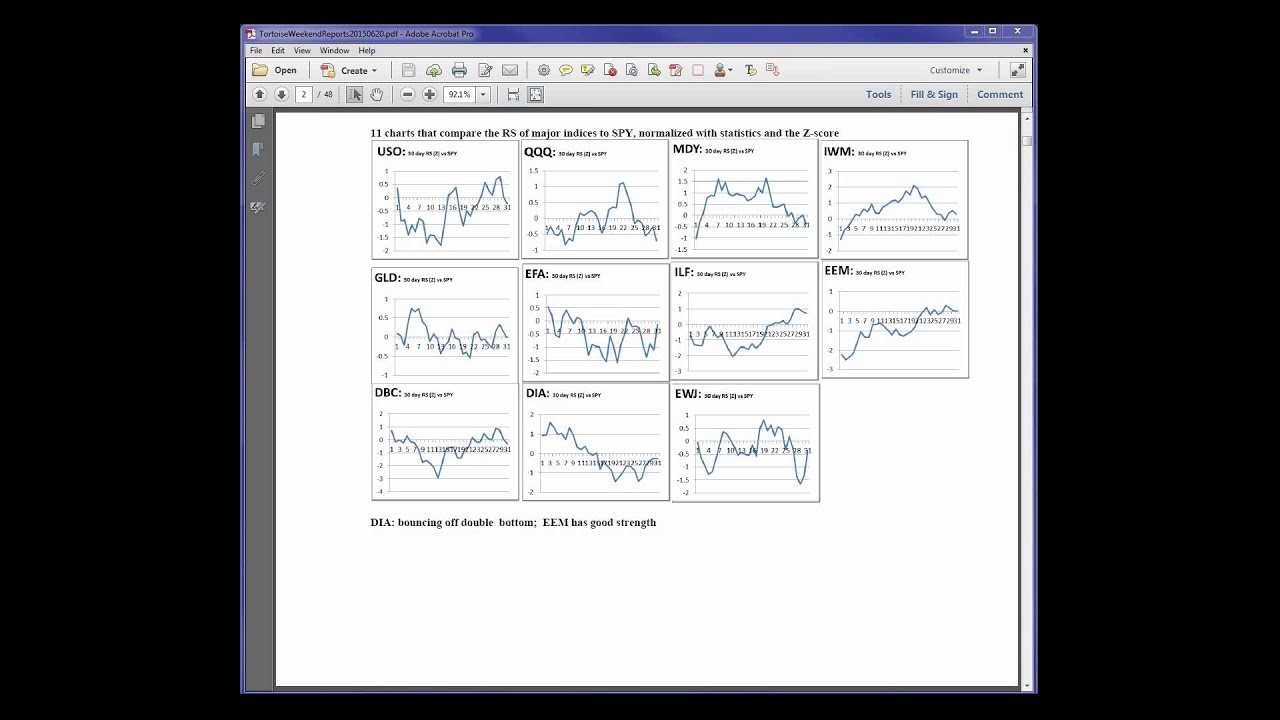The image size is (1280, 720).
Task: Show Page Thumbnails panel in left sidebar
Action: pos(258,121)
